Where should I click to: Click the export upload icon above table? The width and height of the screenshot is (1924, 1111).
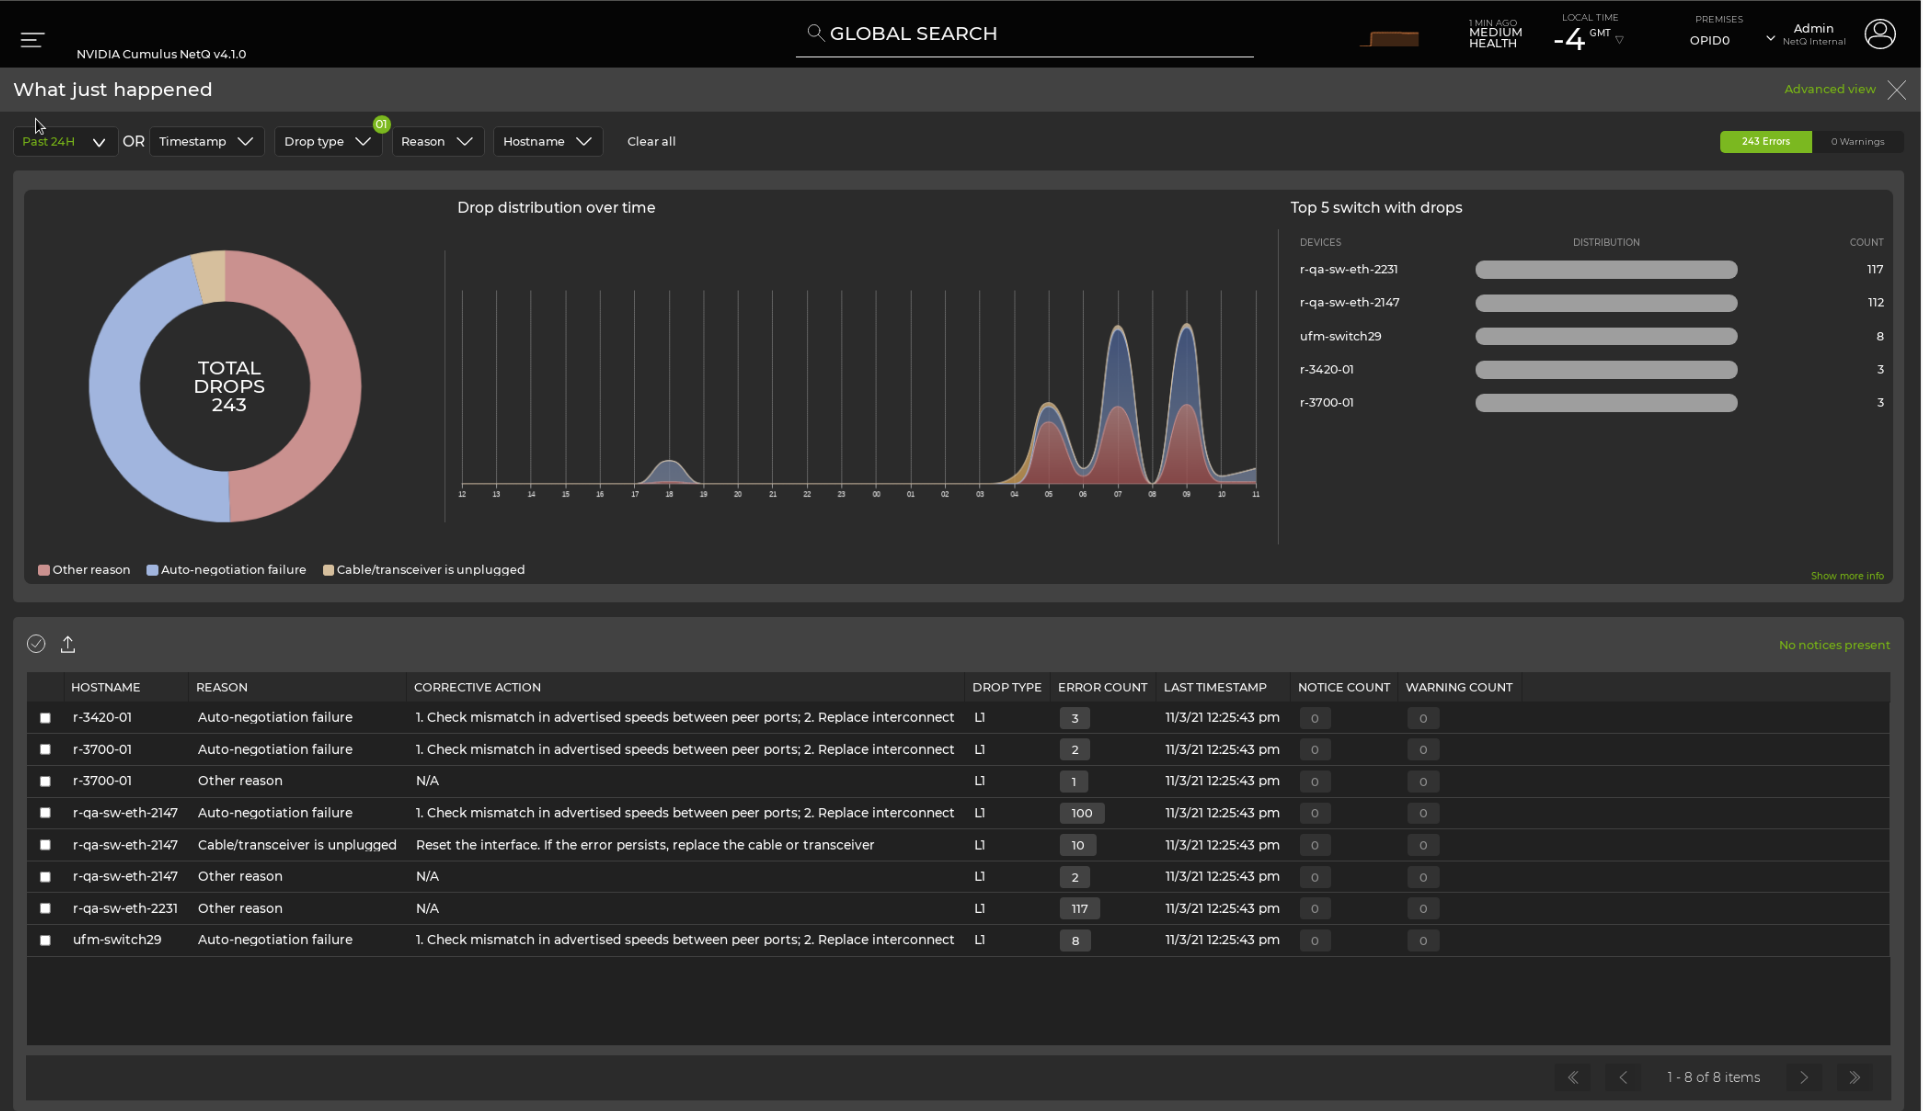click(x=68, y=644)
